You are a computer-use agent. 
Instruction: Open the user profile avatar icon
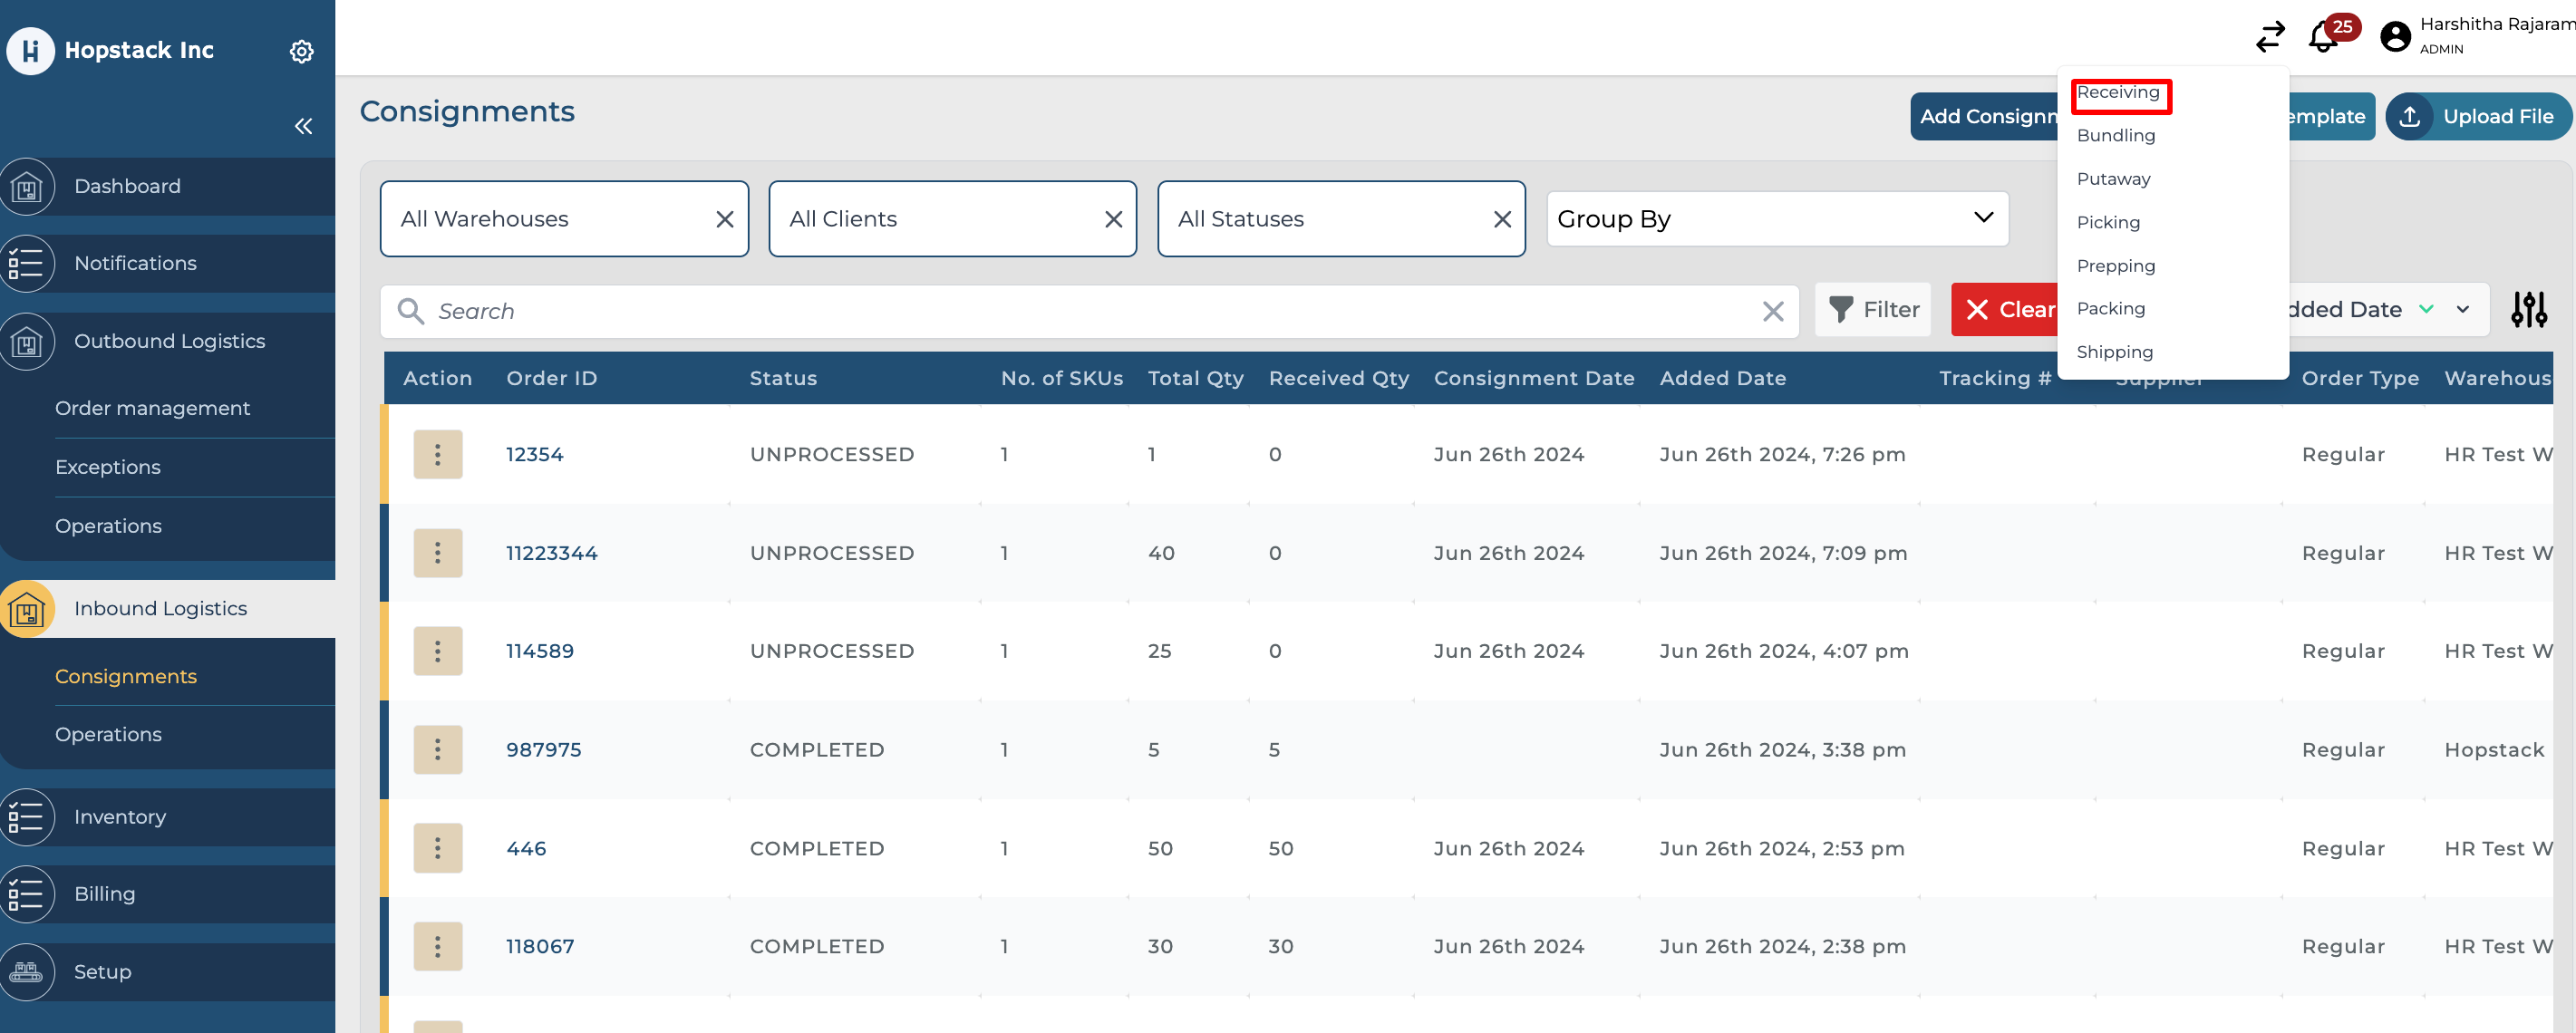pos(2395,37)
